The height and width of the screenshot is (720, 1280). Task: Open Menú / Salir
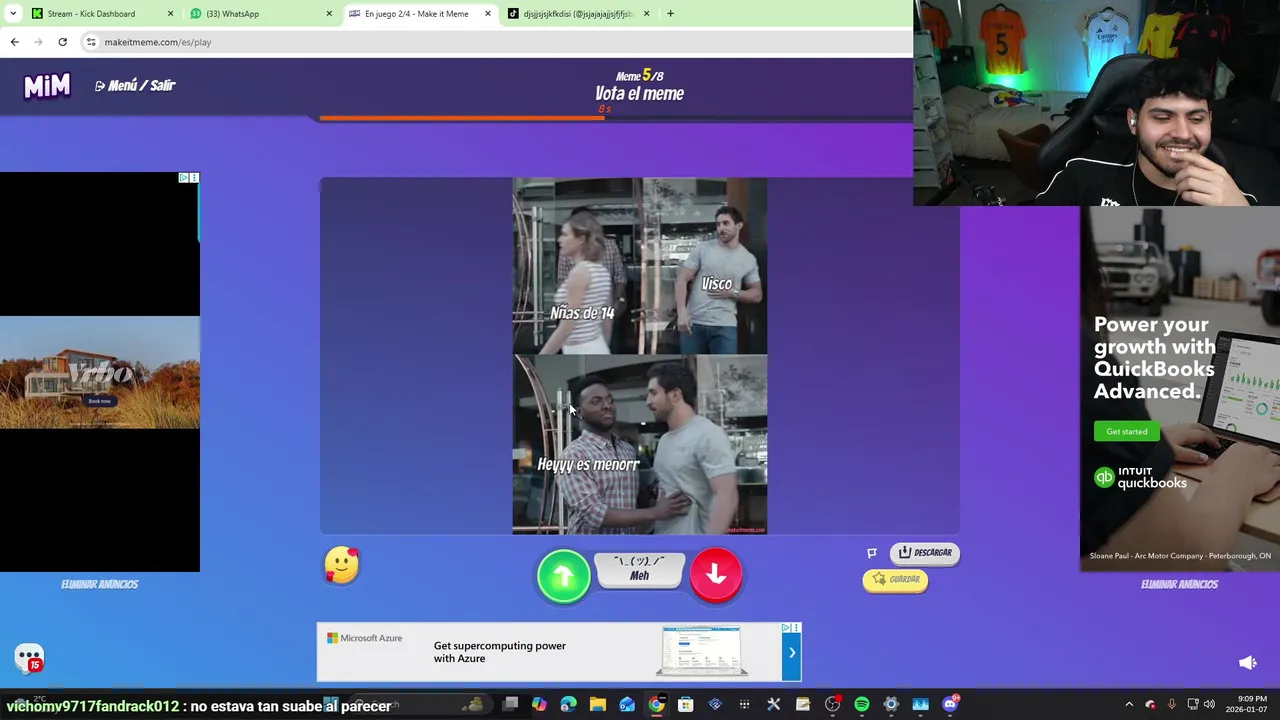point(135,86)
